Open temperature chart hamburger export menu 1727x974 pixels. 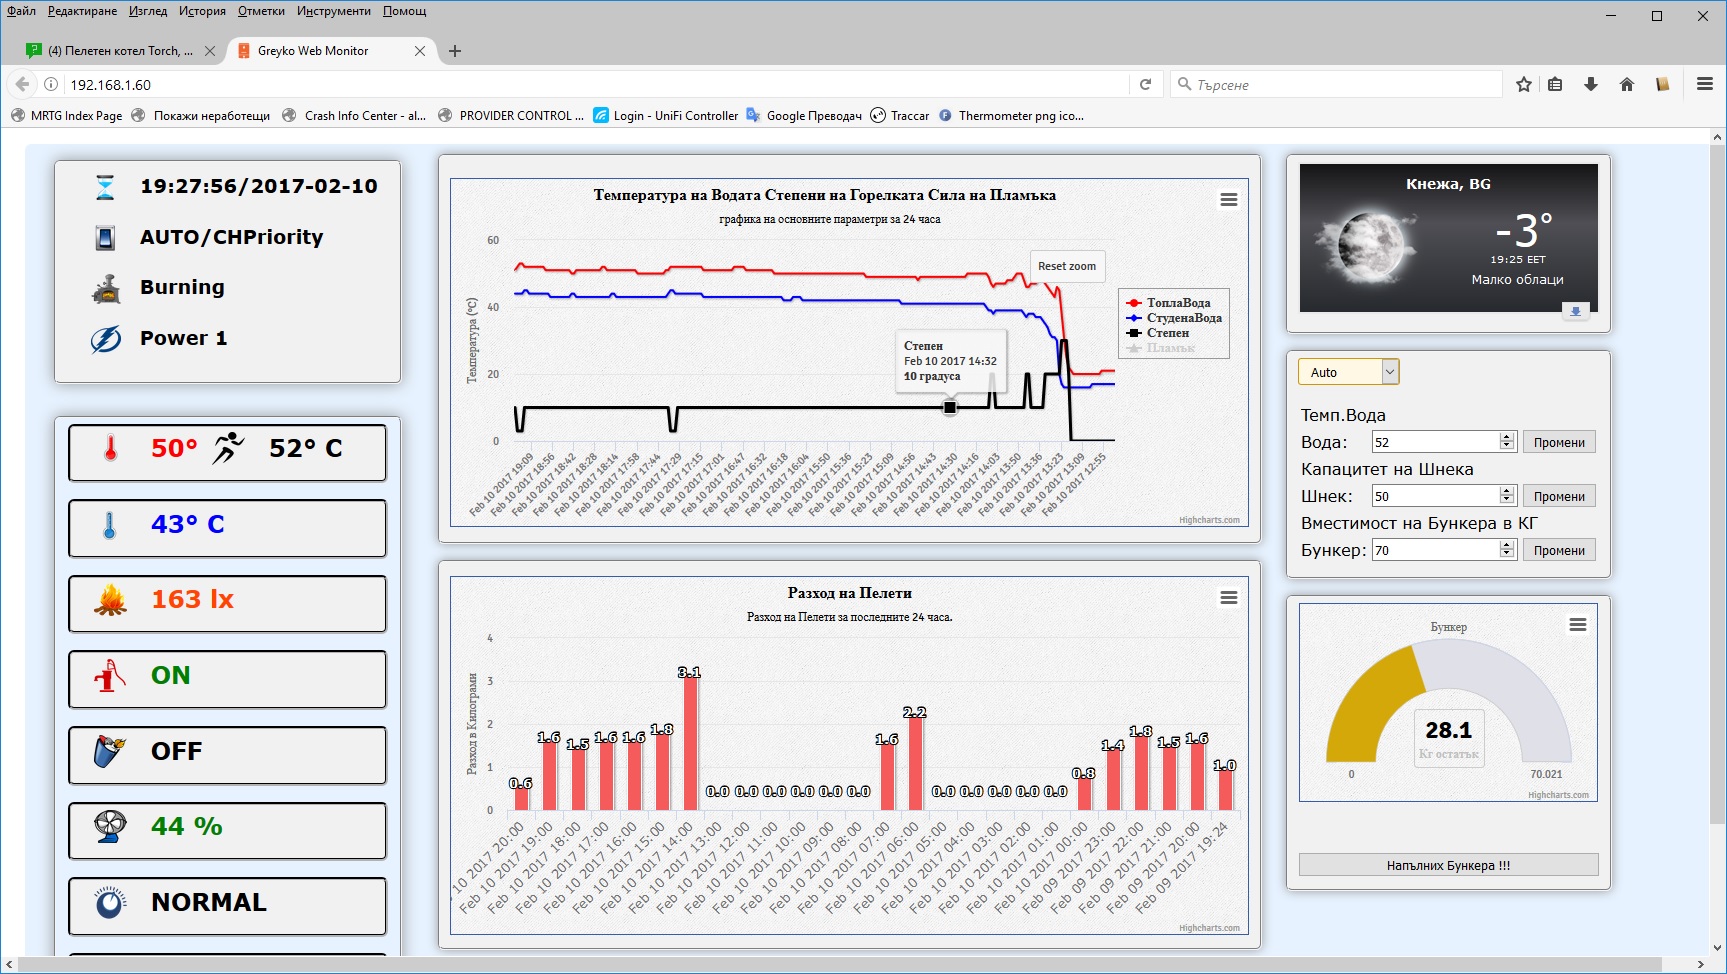1229,200
